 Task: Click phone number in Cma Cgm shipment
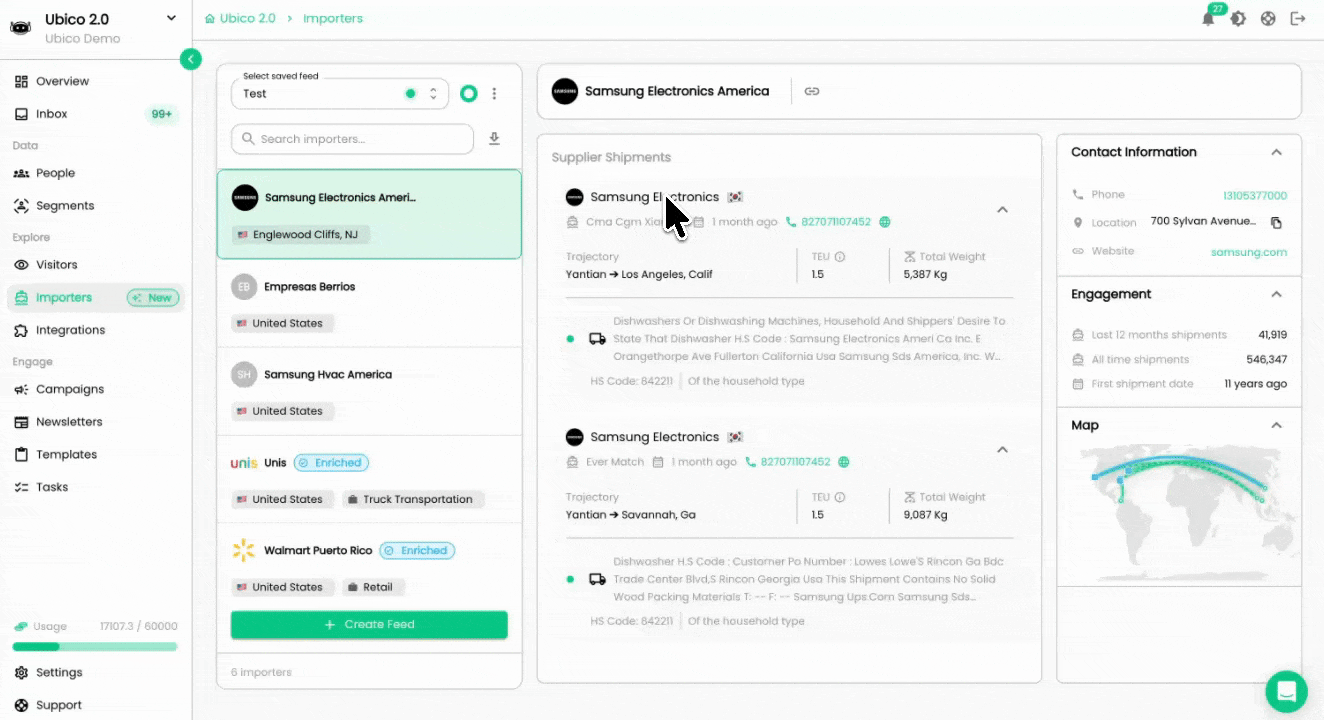(836, 222)
